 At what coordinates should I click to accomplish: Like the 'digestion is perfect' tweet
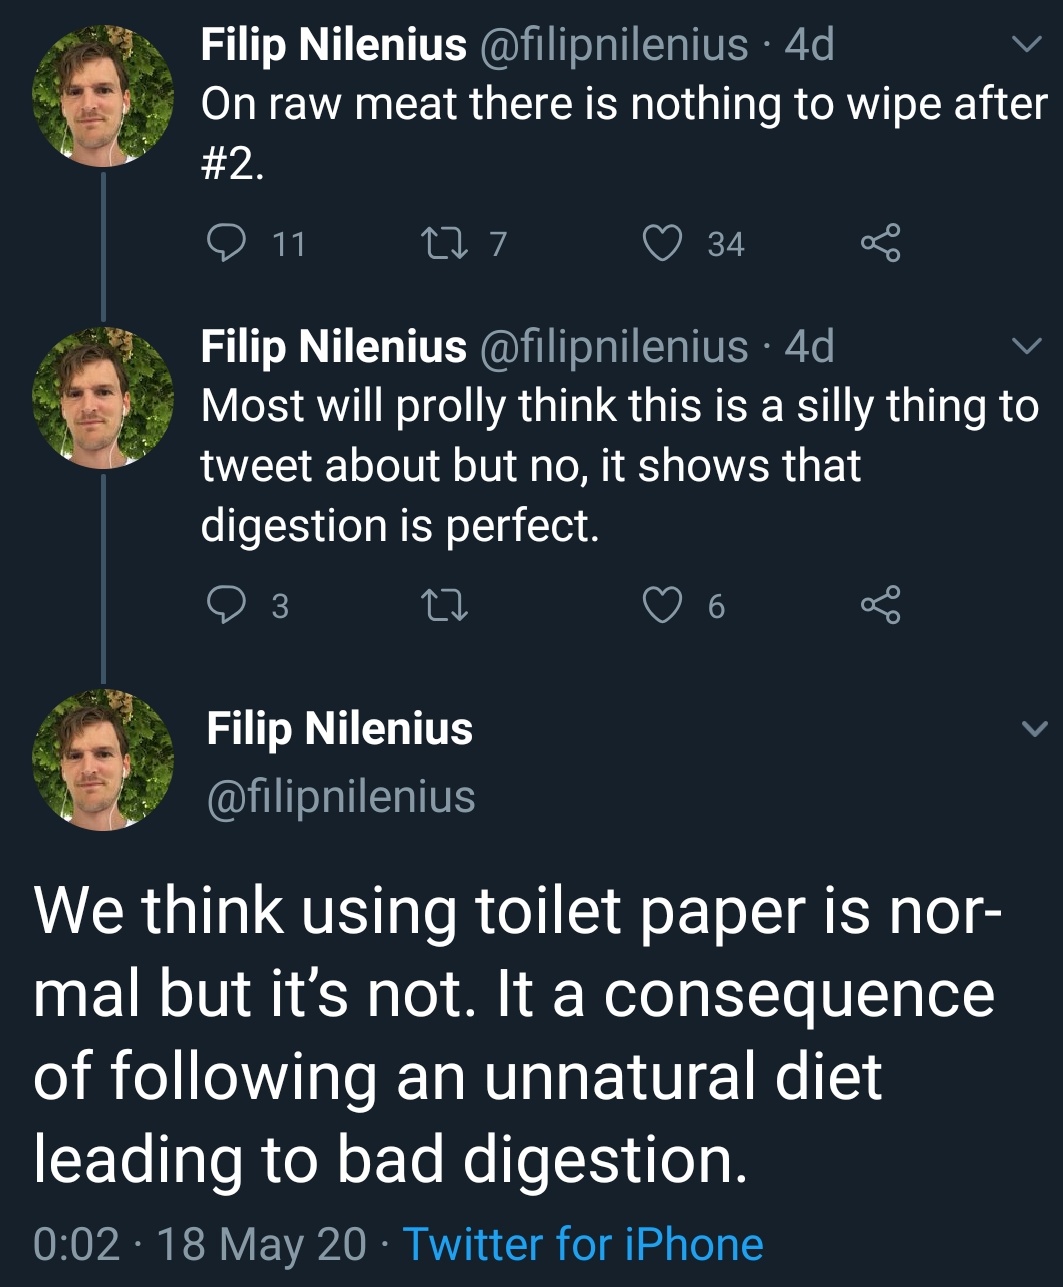[661, 605]
